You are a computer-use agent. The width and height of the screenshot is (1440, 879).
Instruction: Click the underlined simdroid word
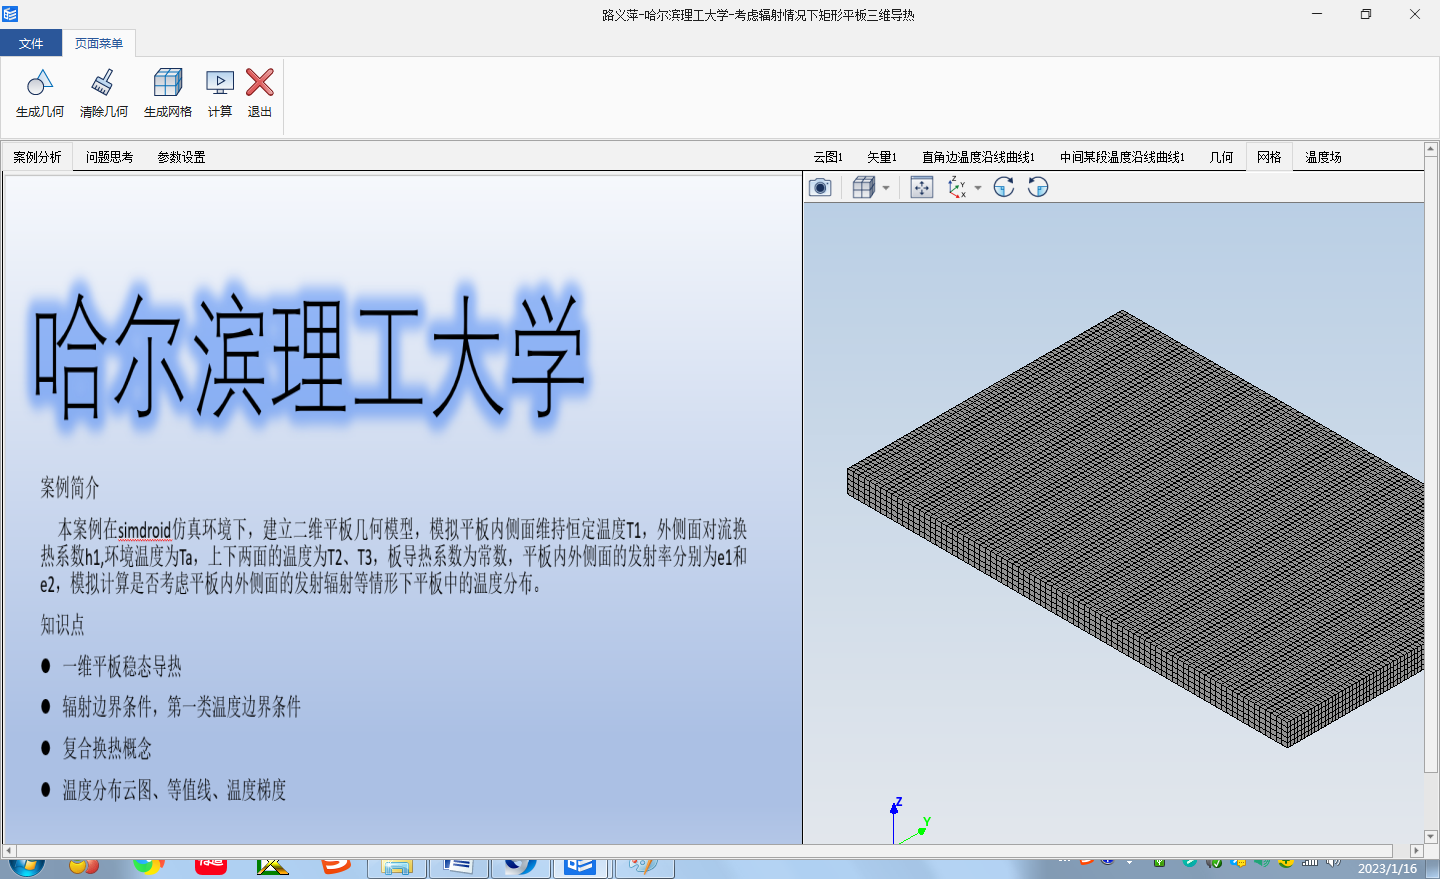point(144,530)
